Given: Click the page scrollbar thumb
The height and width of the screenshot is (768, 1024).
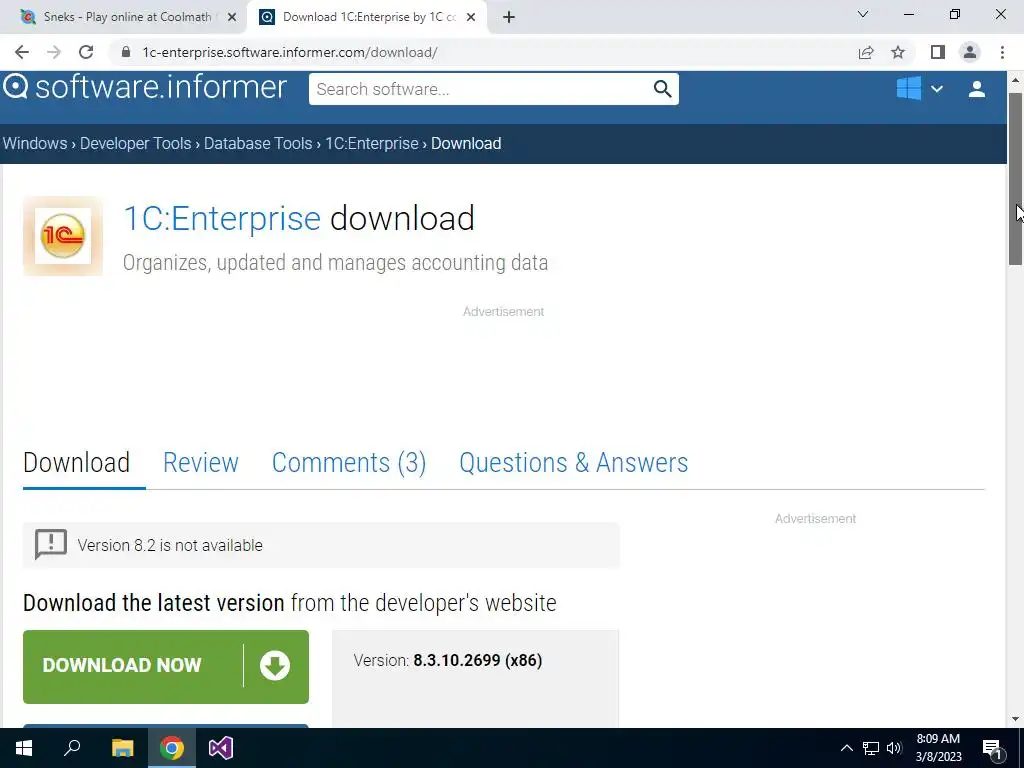Looking at the screenshot, I should tap(1015, 179).
